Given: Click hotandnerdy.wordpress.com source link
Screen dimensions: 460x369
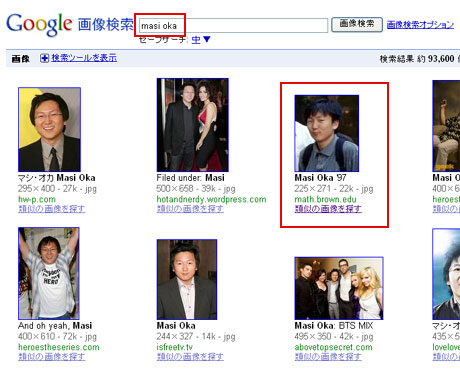Looking at the screenshot, I should [x=211, y=199].
